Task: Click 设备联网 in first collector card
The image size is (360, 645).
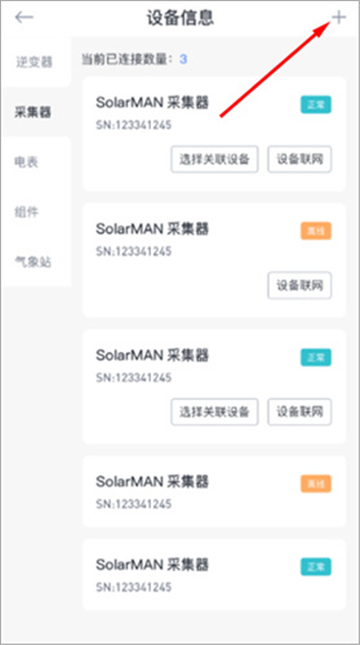Action: click(x=300, y=159)
